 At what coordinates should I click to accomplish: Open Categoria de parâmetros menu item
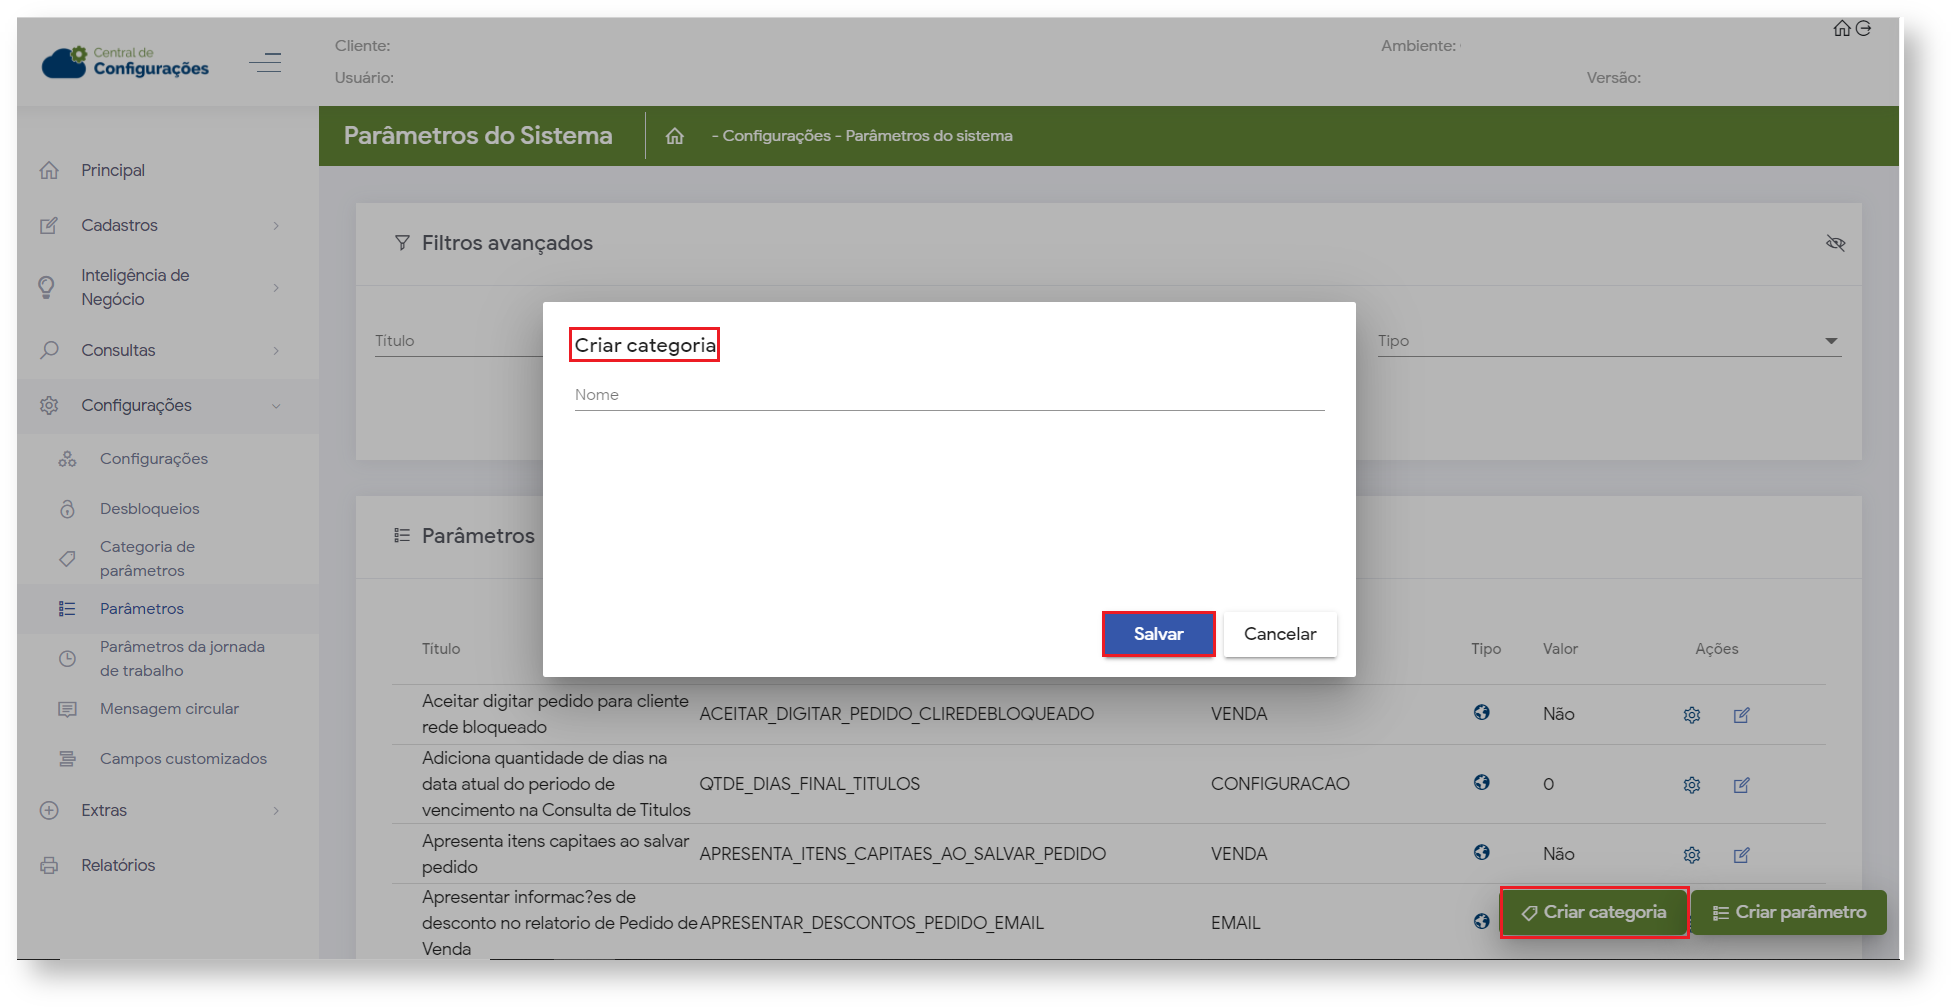pyautogui.click(x=147, y=559)
